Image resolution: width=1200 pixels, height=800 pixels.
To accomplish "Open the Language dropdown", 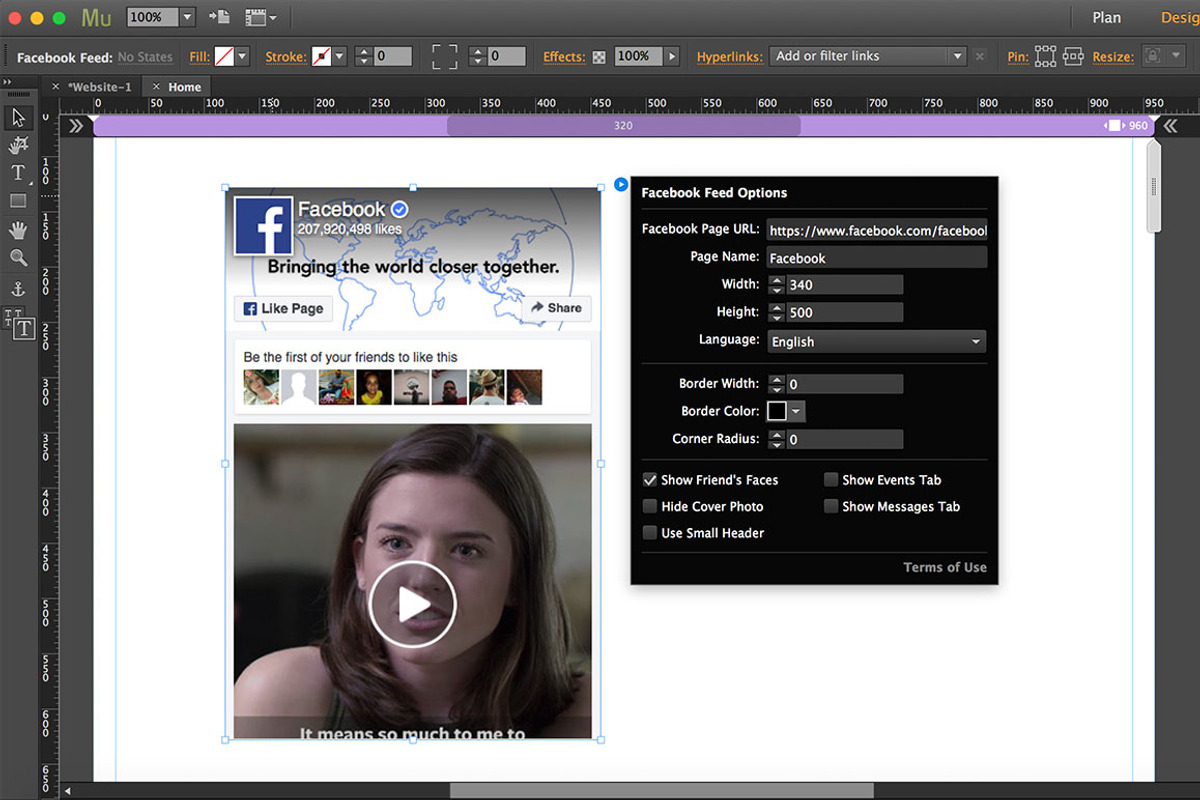I will [877, 342].
